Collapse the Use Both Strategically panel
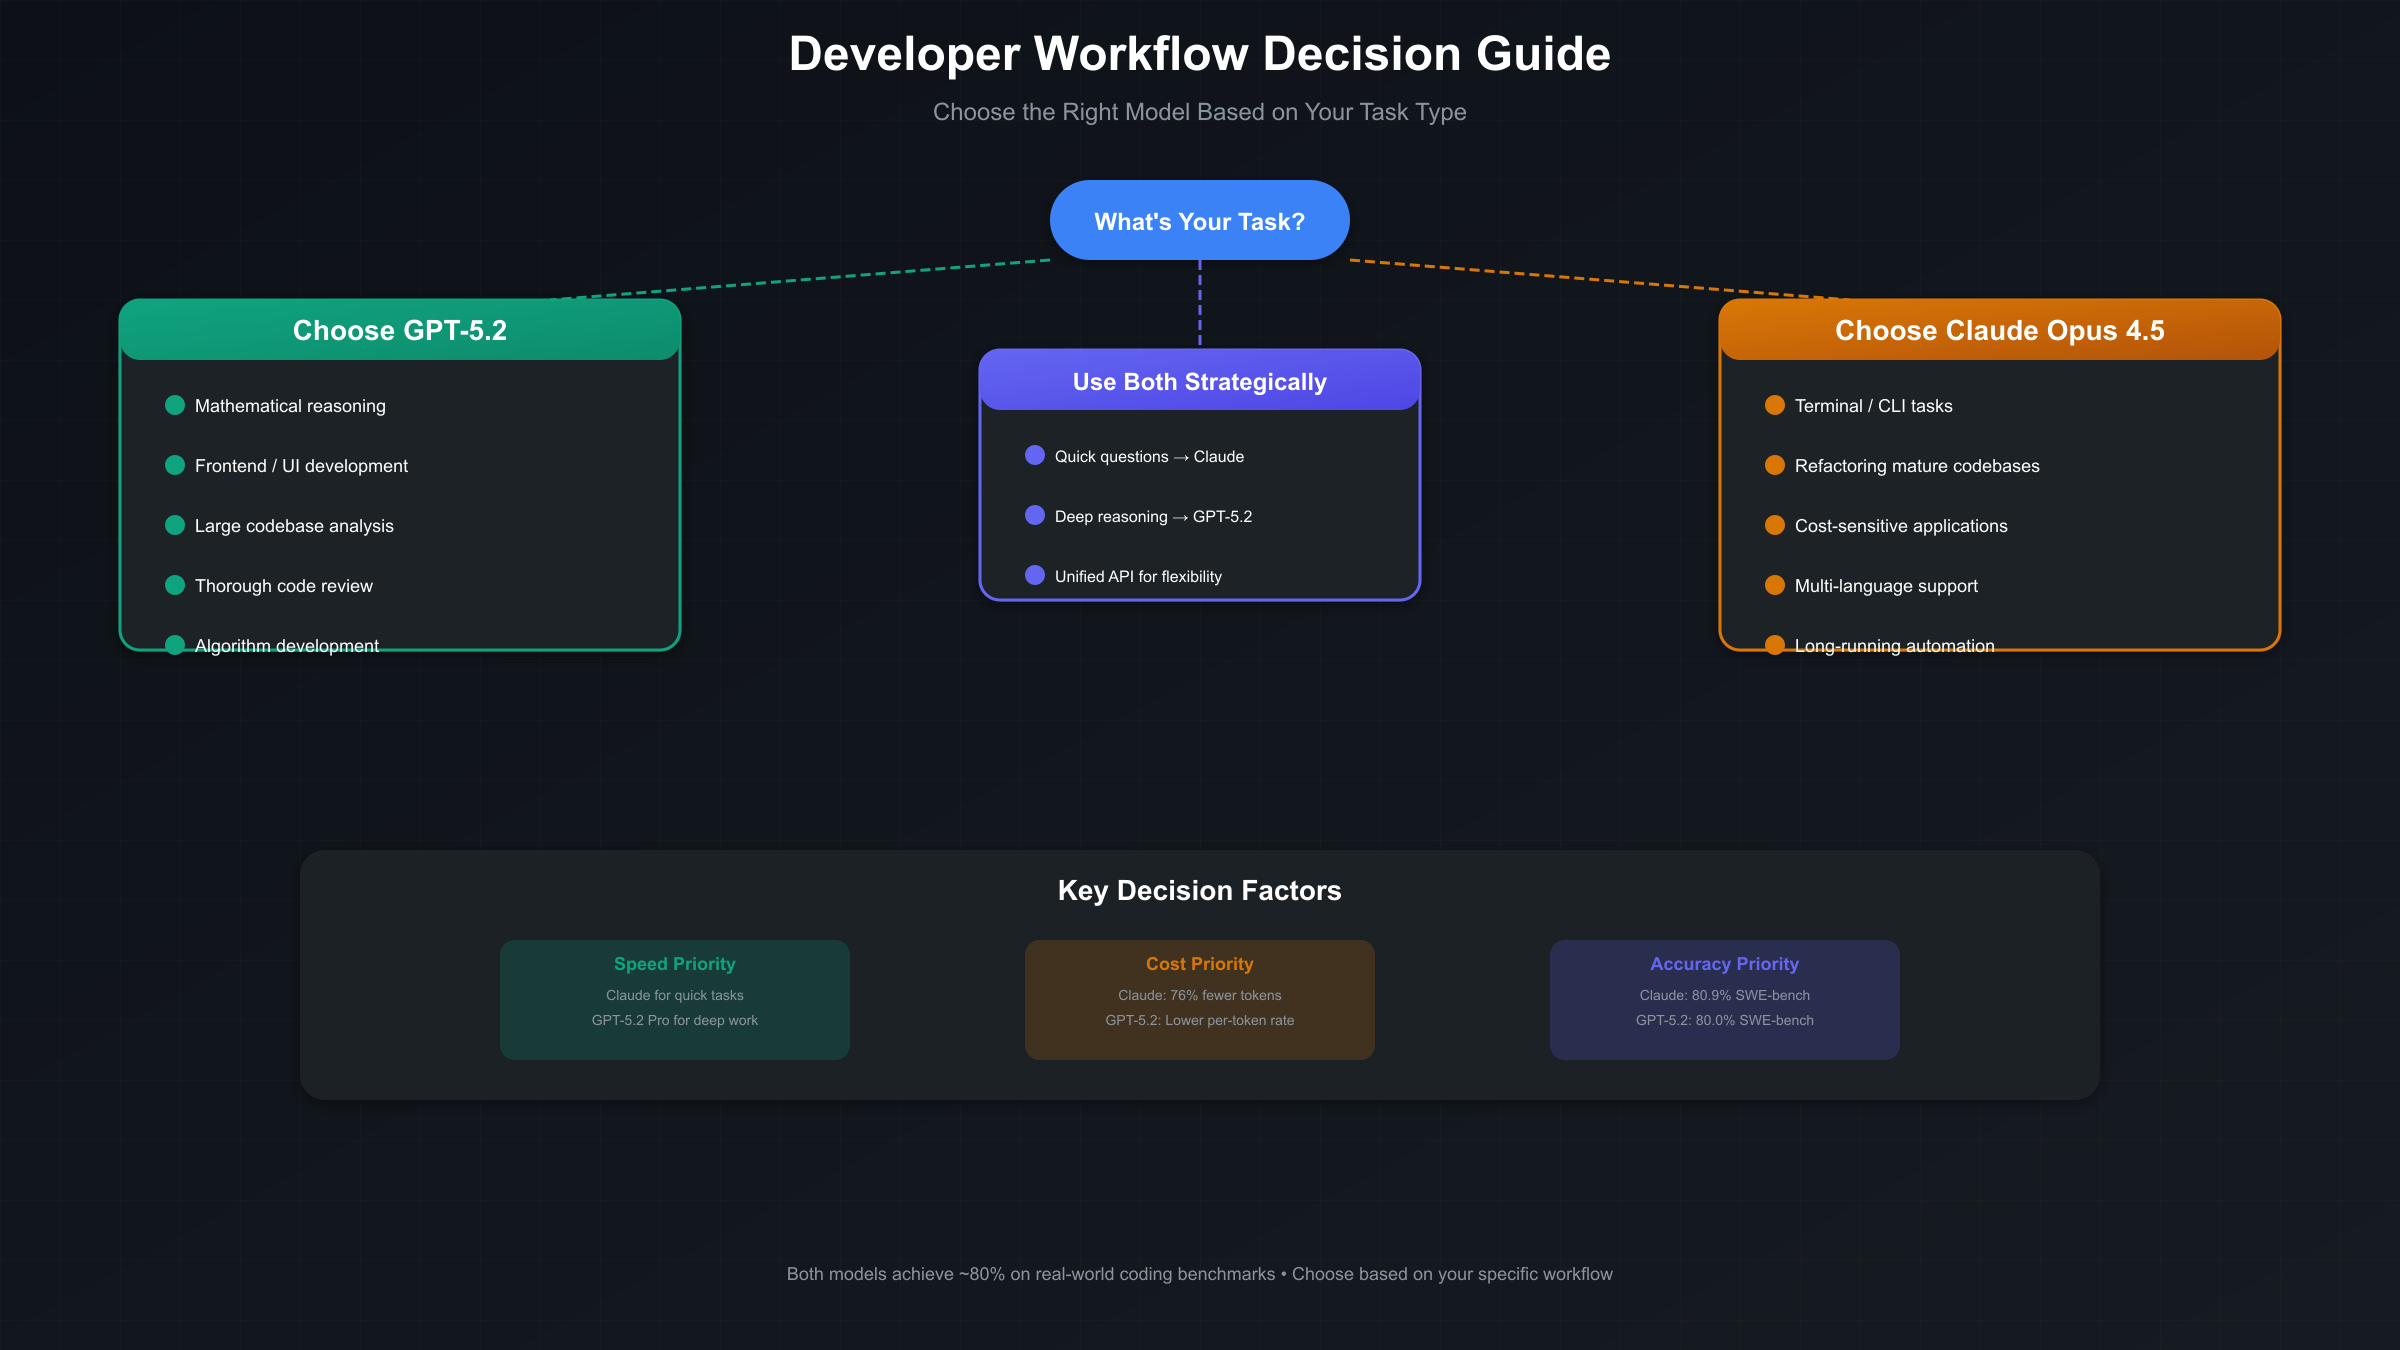2400x1350 pixels. (x=1200, y=381)
